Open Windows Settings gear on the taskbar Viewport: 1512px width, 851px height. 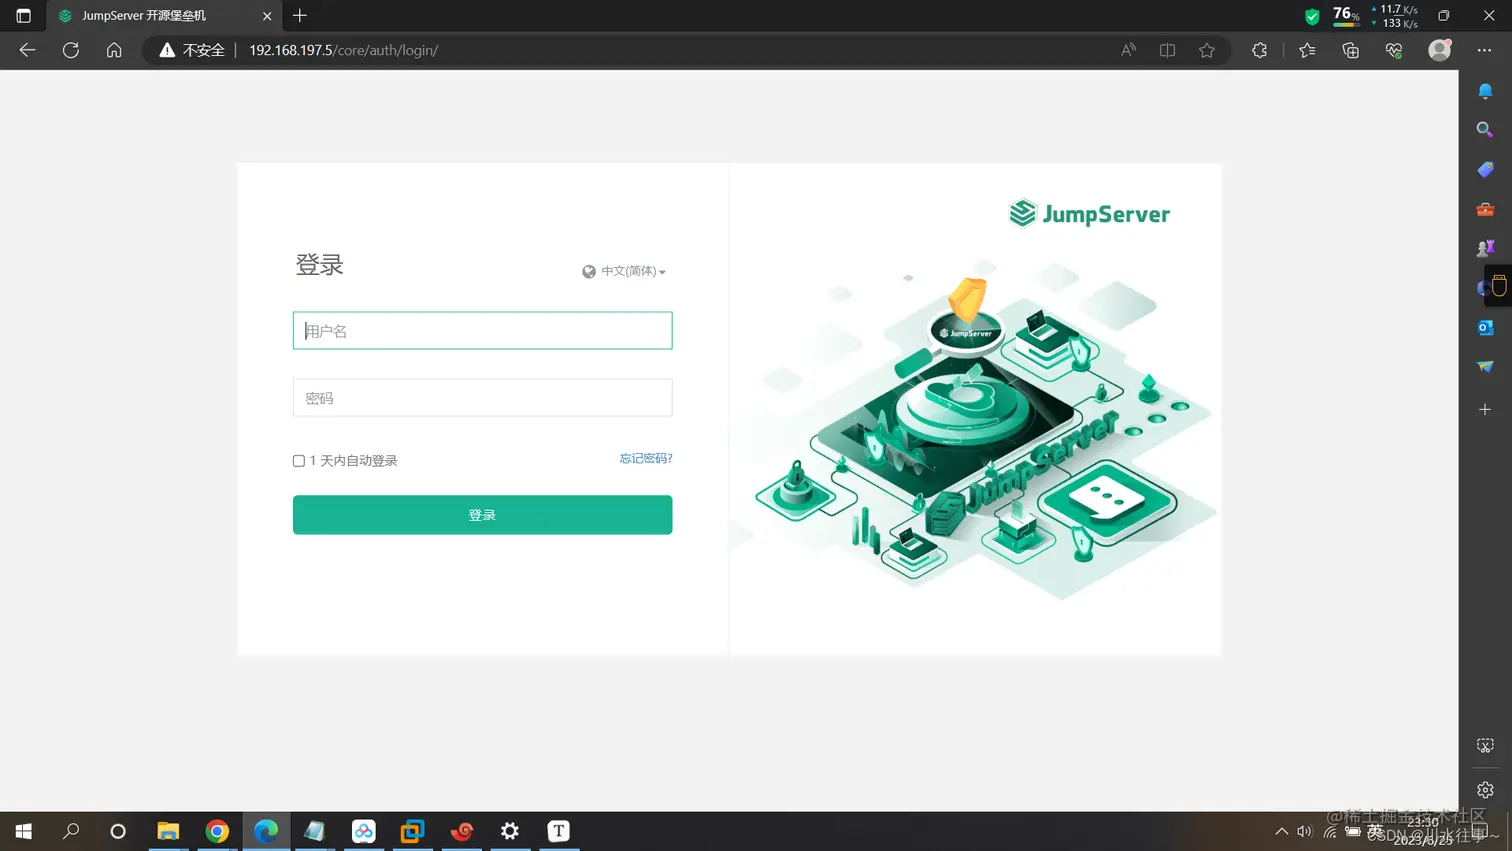pos(510,831)
